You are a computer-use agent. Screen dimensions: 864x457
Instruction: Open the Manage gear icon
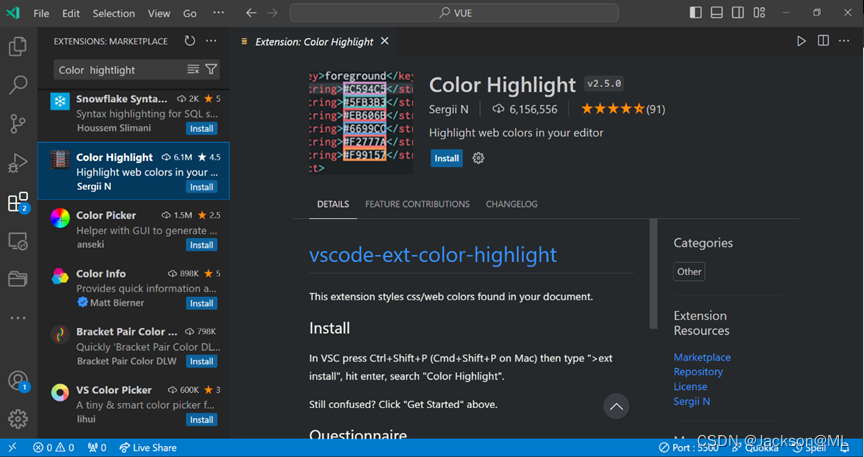(18, 419)
